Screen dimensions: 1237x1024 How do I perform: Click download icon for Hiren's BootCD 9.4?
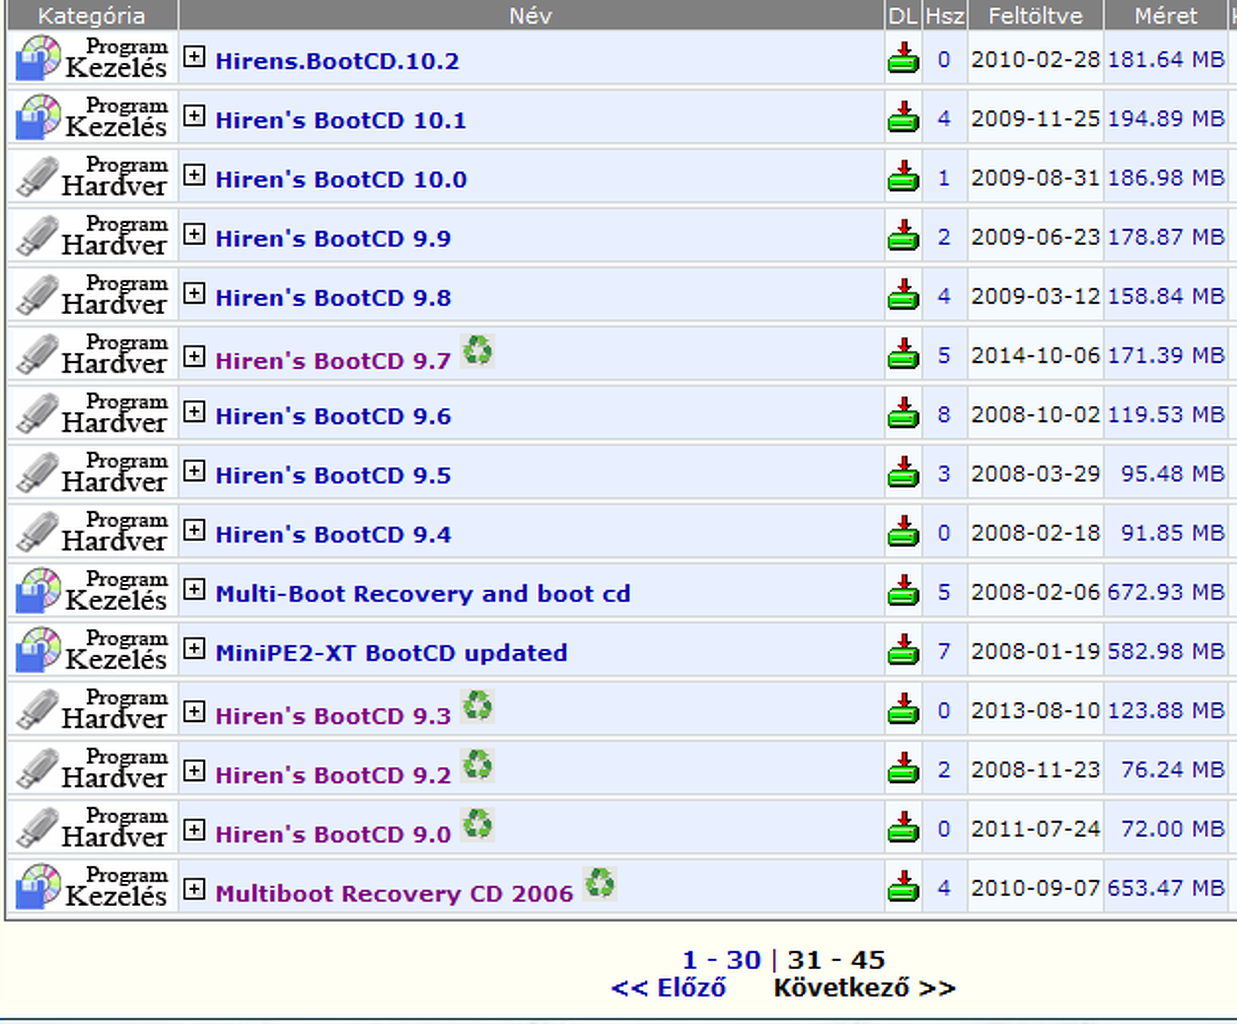pyautogui.click(x=903, y=530)
